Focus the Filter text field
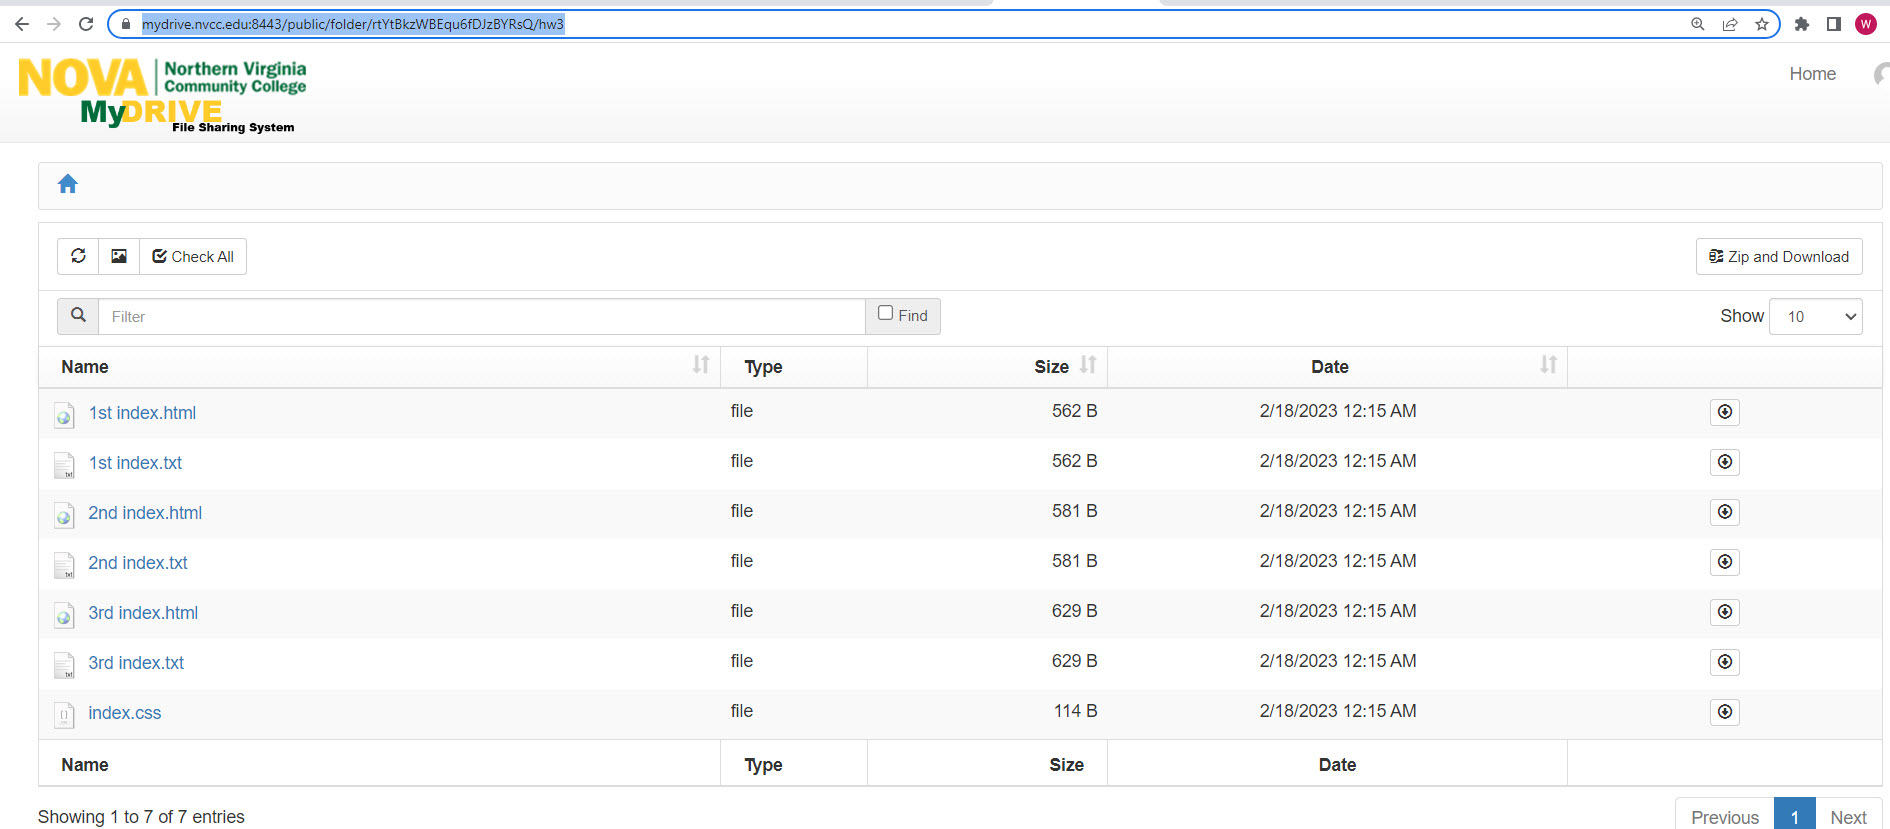Viewport: 1890px width, 829px height. click(x=481, y=317)
